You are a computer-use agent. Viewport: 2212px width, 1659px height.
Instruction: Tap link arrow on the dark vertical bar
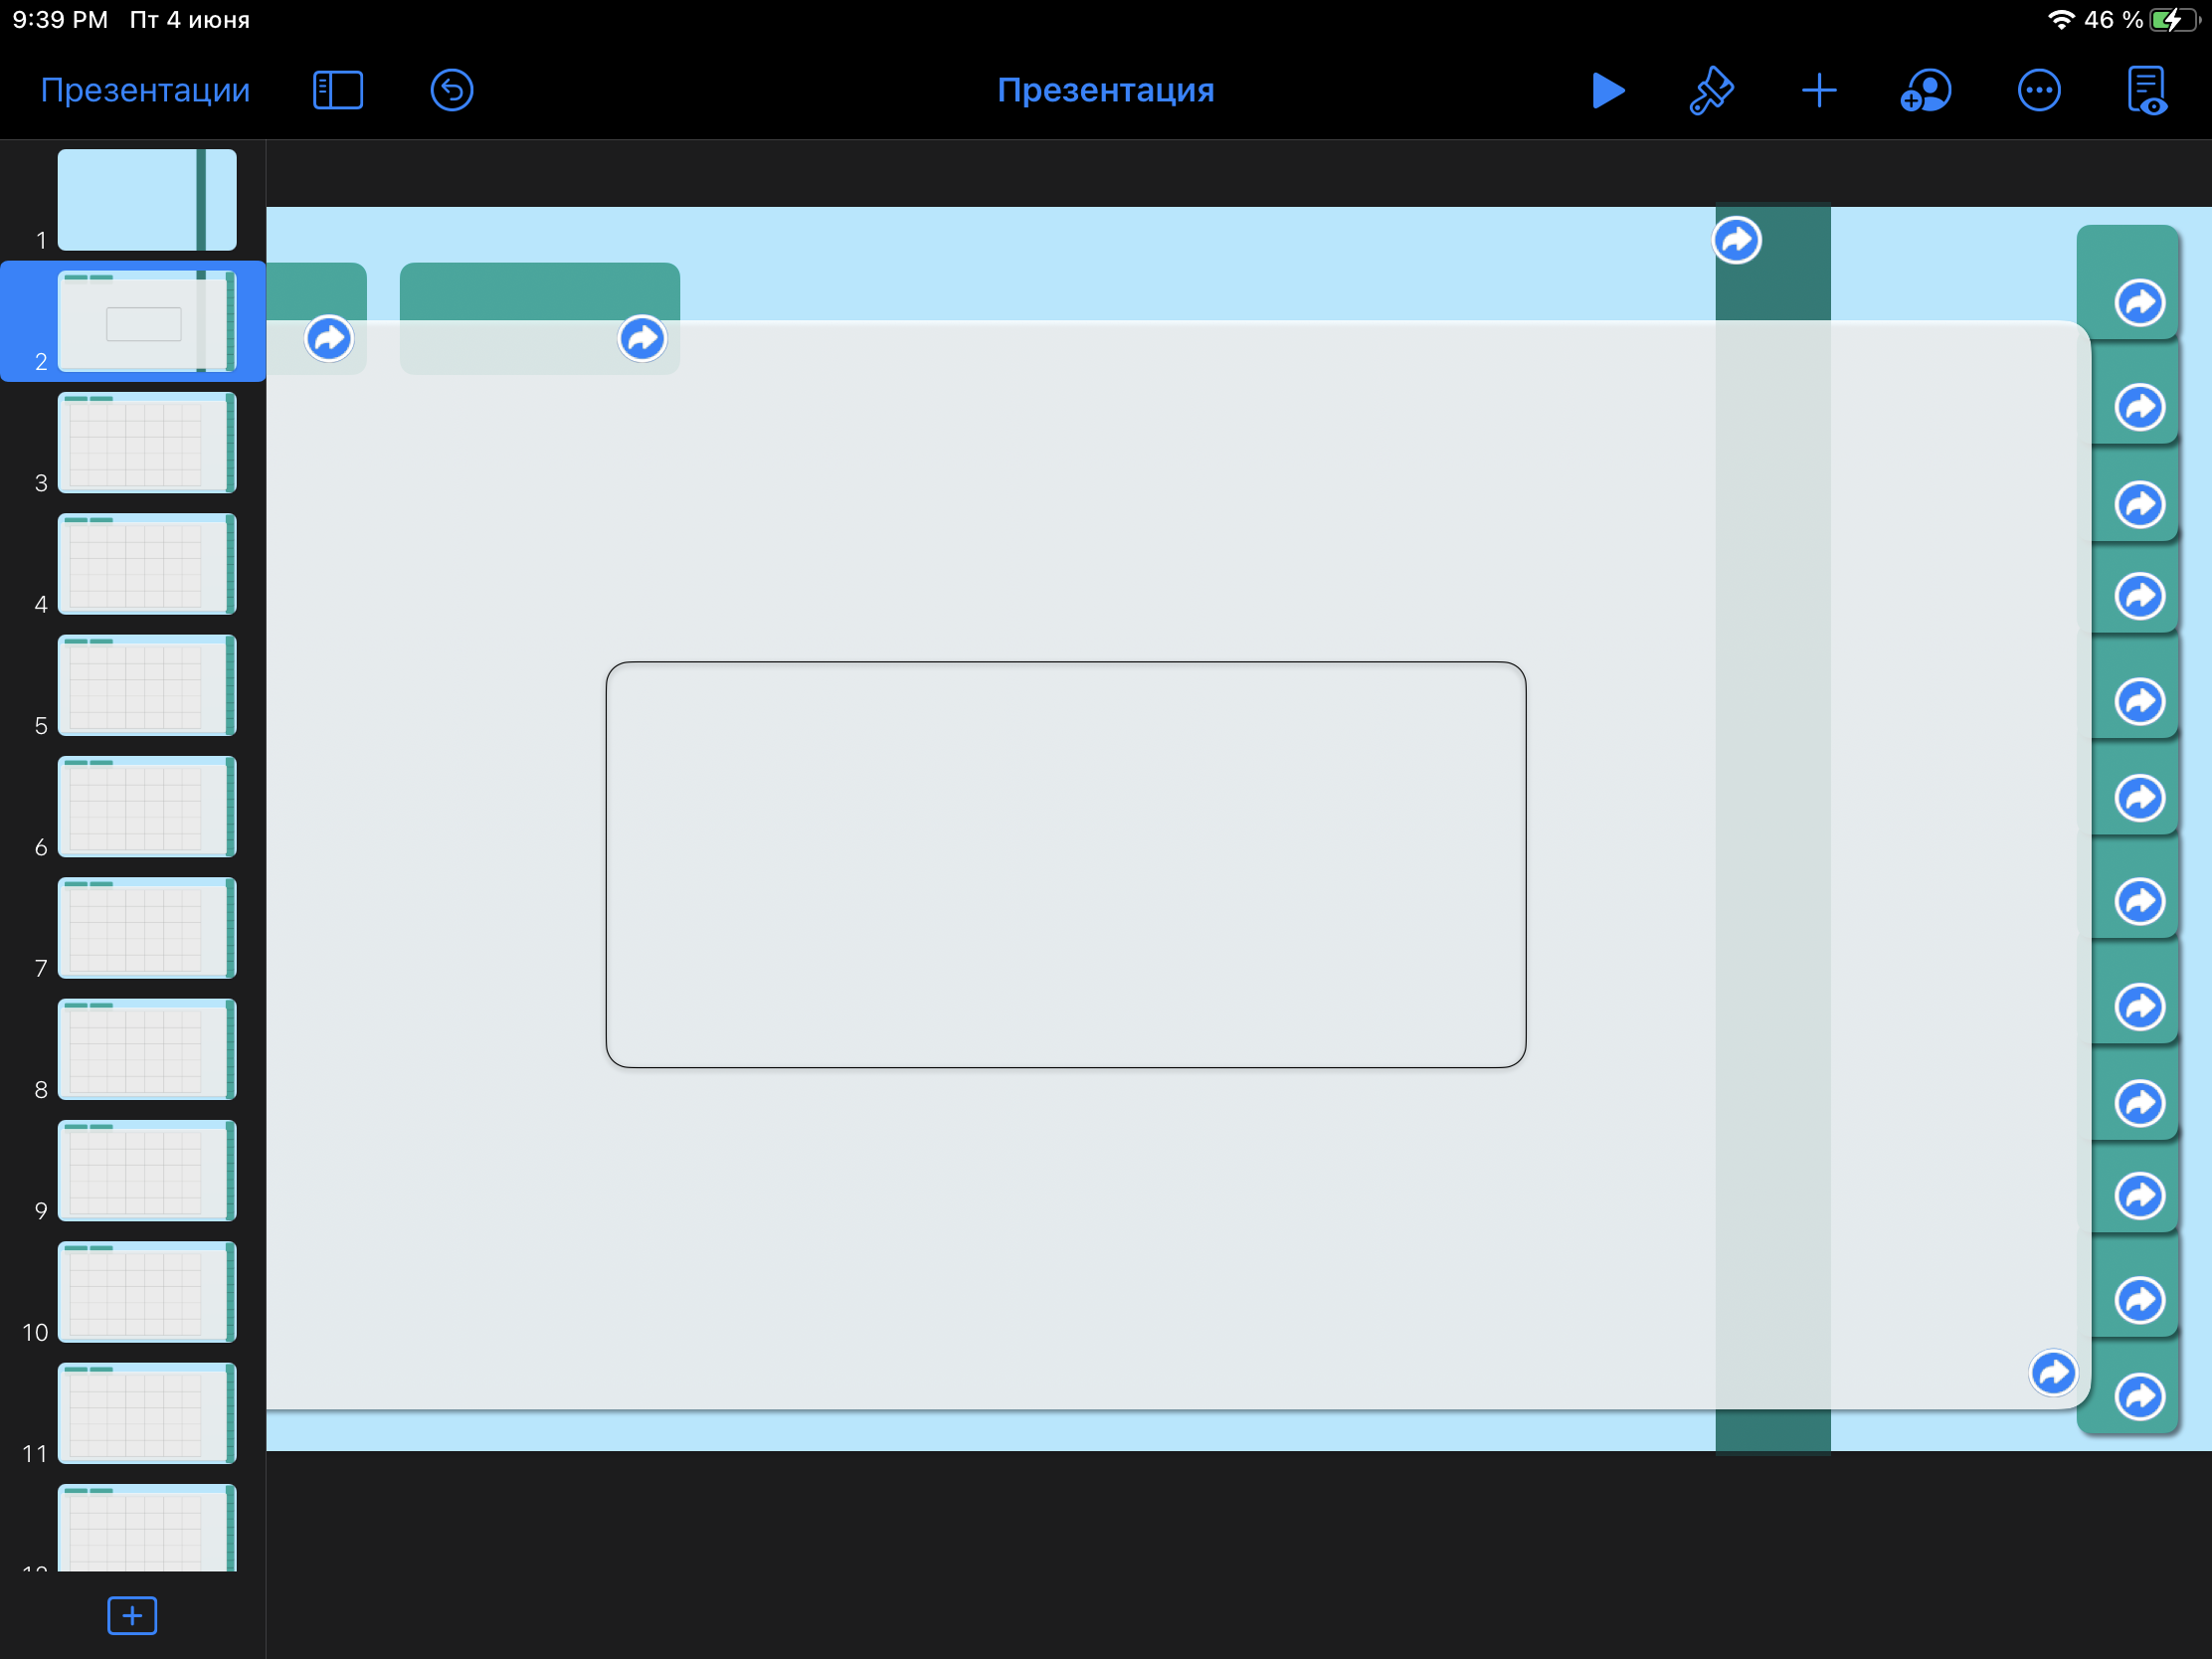coord(1737,240)
